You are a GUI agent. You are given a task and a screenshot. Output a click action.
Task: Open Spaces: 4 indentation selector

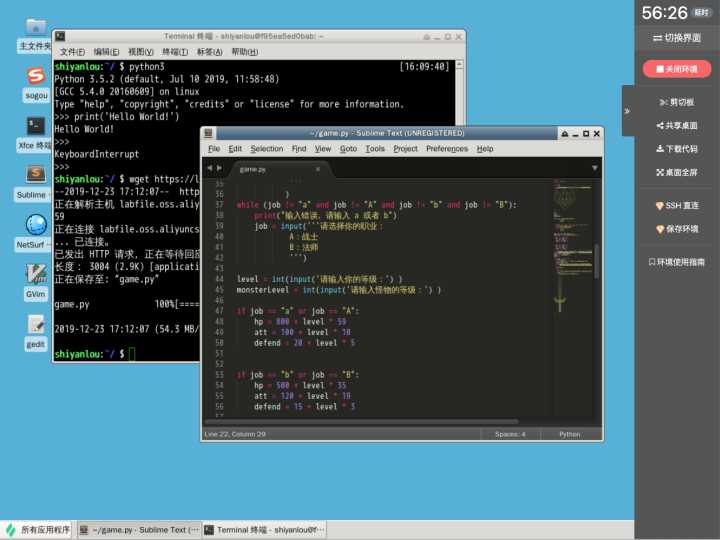[510, 434]
